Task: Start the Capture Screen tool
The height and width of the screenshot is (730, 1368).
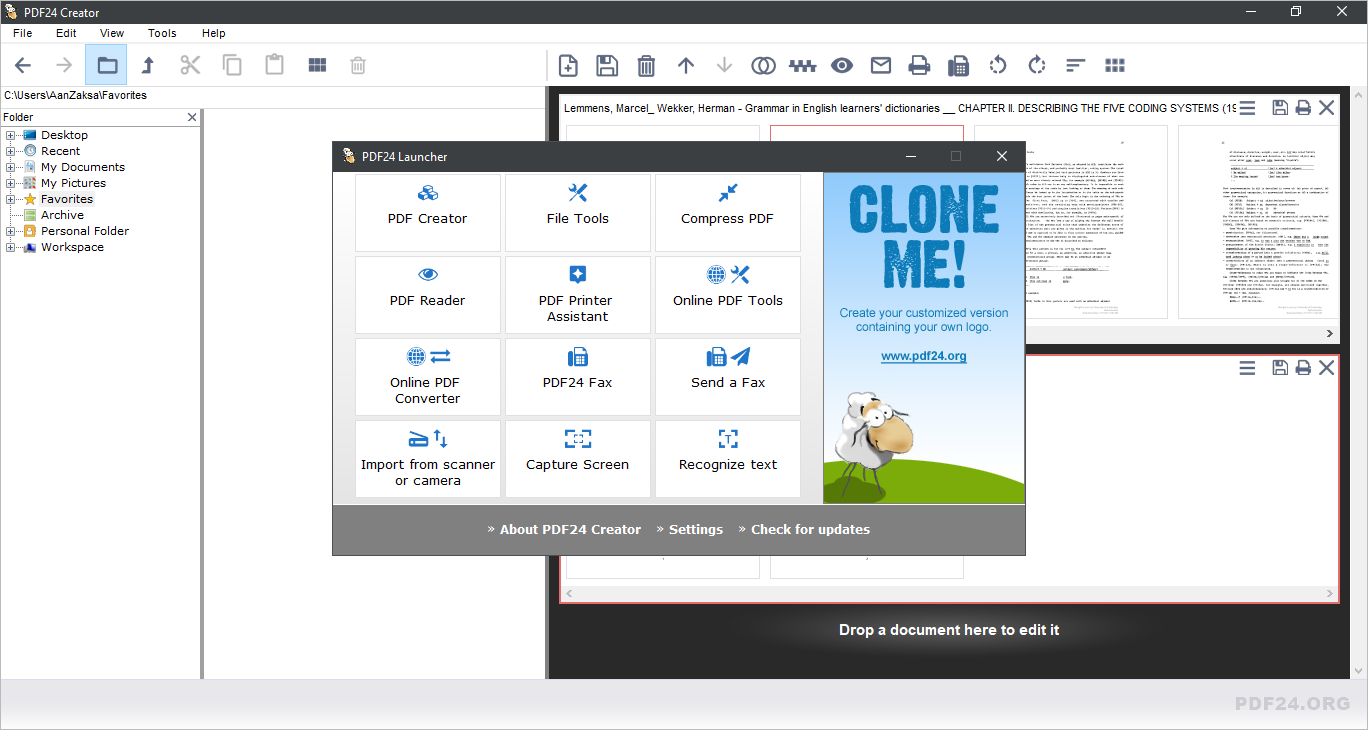Action: click(x=578, y=459)
